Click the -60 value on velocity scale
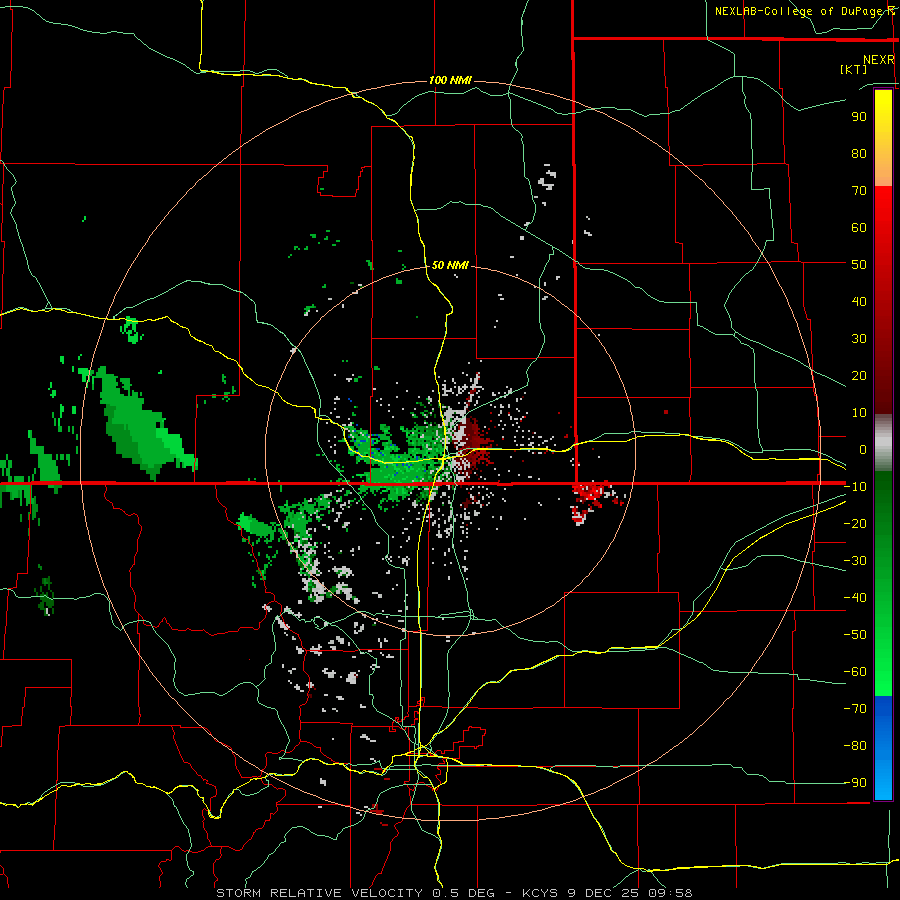This screenshot has width=900, height=900. tap(855, 672)
